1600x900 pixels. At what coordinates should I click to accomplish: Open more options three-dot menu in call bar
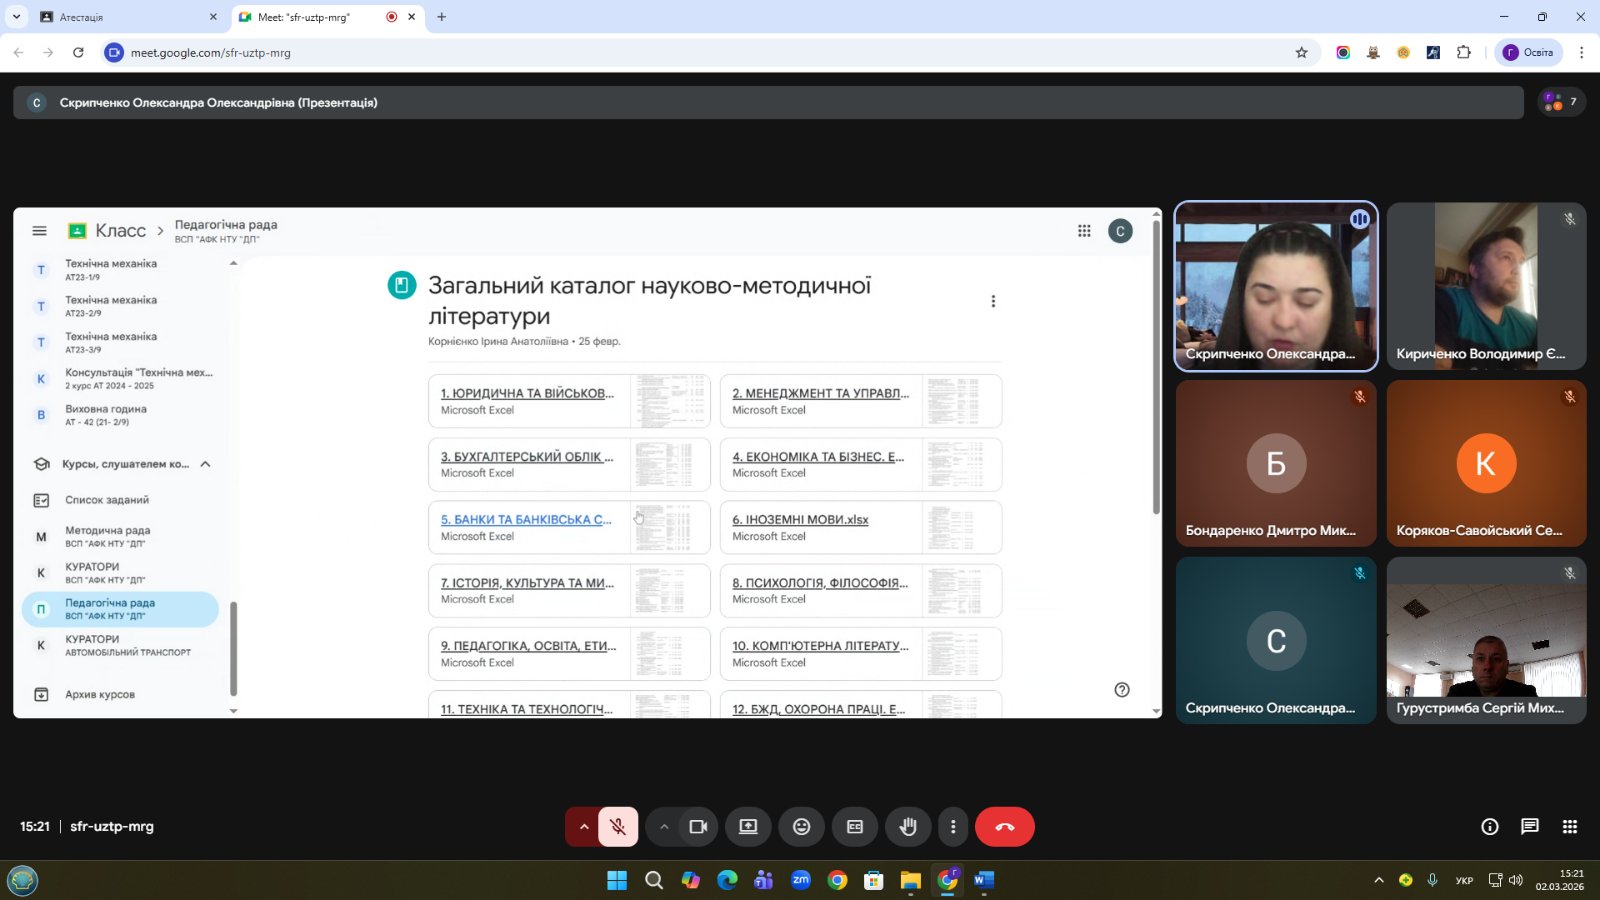pos(953,827)
